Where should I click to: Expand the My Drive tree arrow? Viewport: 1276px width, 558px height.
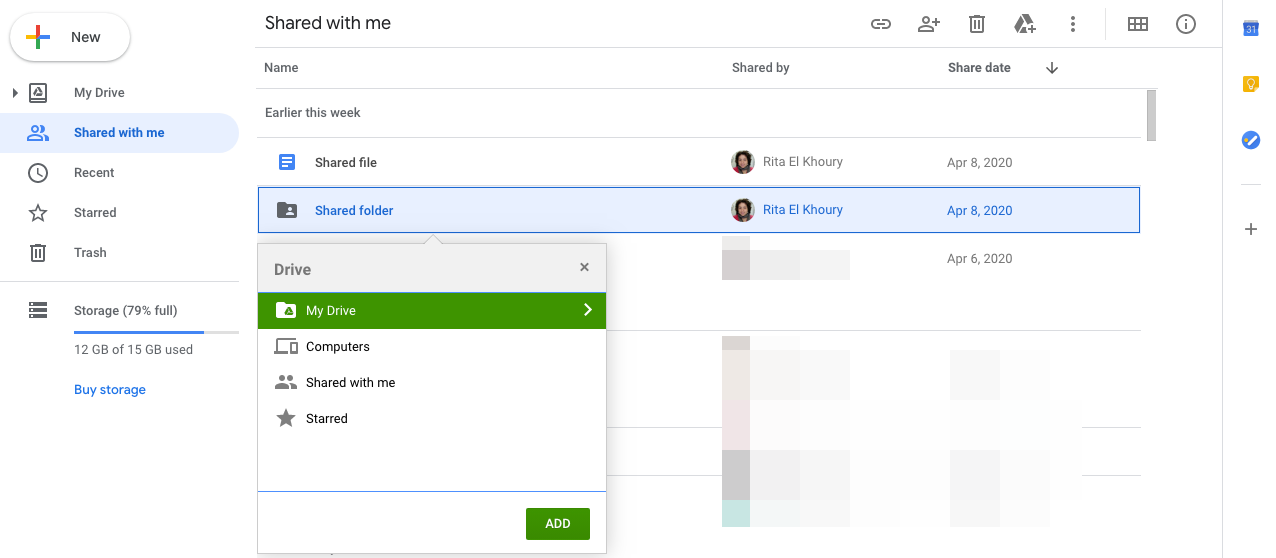(x=15, y=93)
